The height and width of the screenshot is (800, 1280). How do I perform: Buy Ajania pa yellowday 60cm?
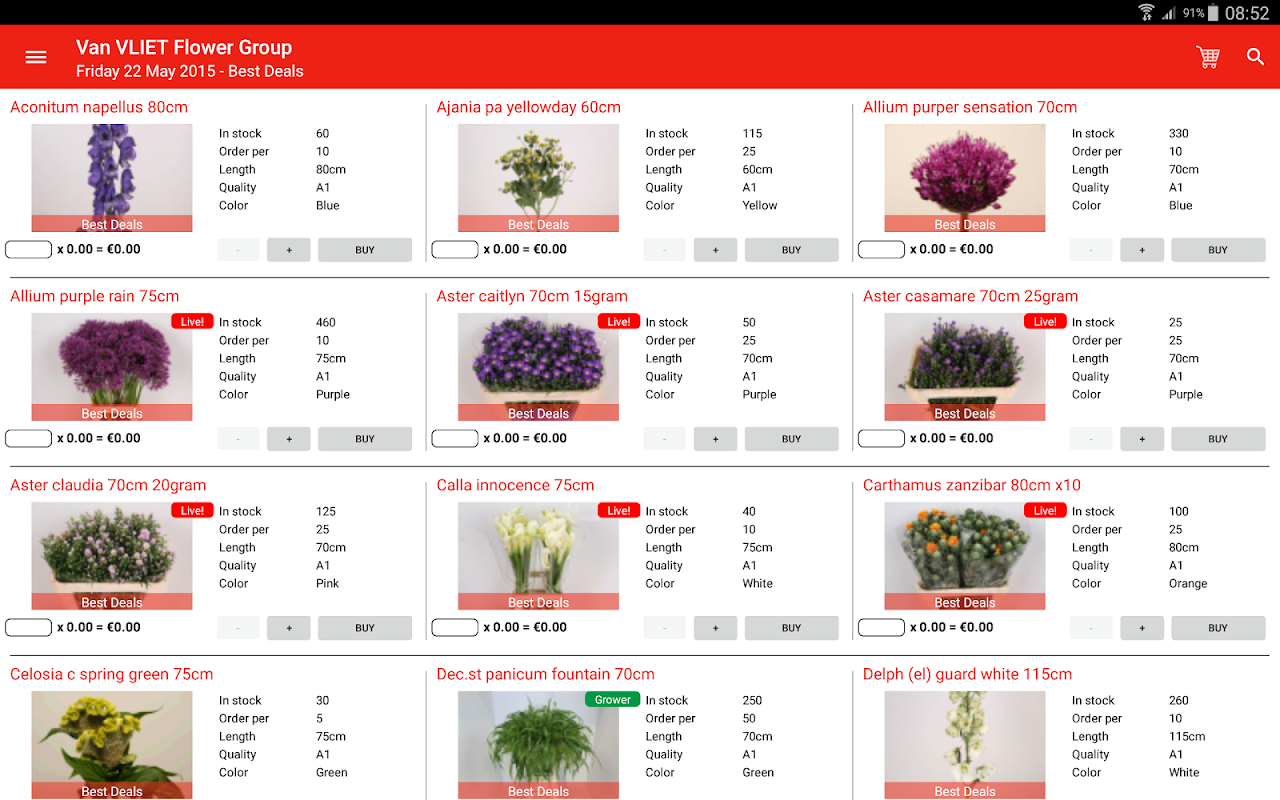tap(791, 250)
